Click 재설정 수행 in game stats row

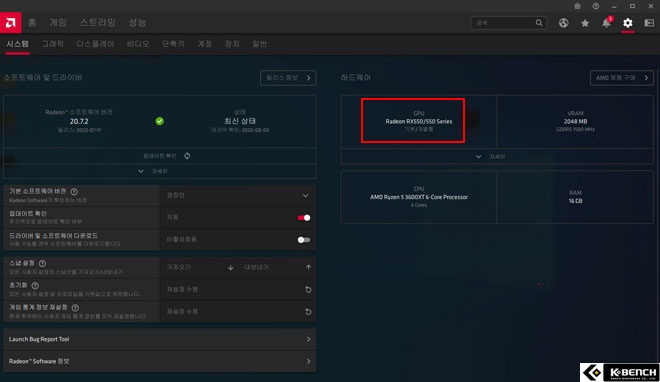182,312
